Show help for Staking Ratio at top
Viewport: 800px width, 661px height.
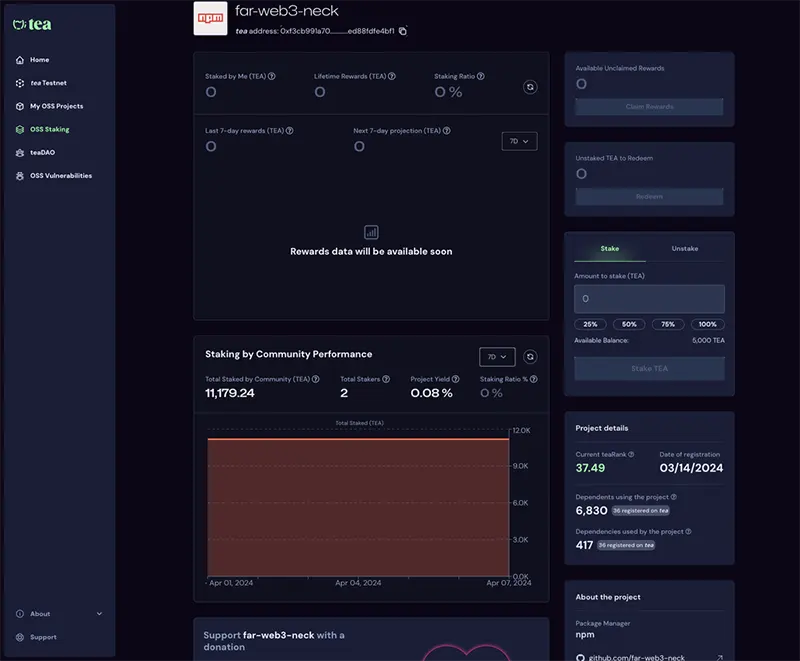pos(481,77)
